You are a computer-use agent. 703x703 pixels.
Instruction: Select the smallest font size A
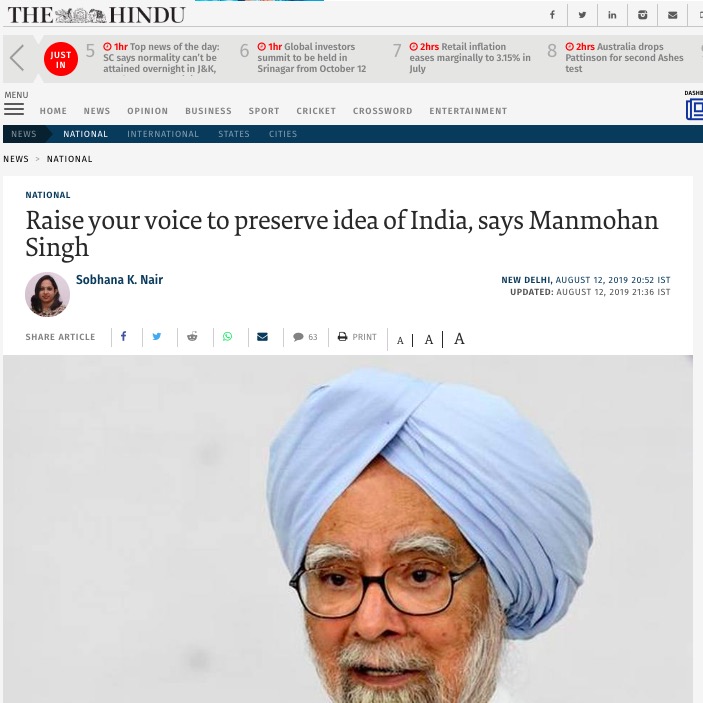(x=400, y=341)
